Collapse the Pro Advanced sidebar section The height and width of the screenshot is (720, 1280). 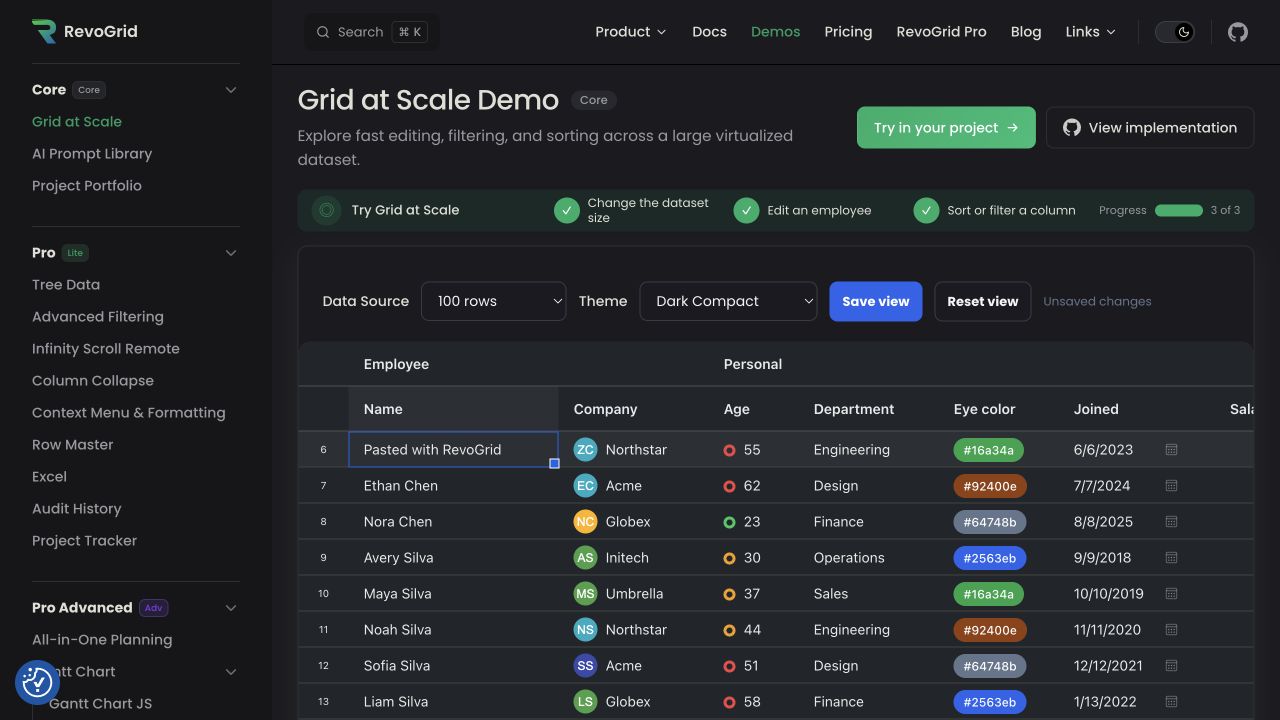231,608
